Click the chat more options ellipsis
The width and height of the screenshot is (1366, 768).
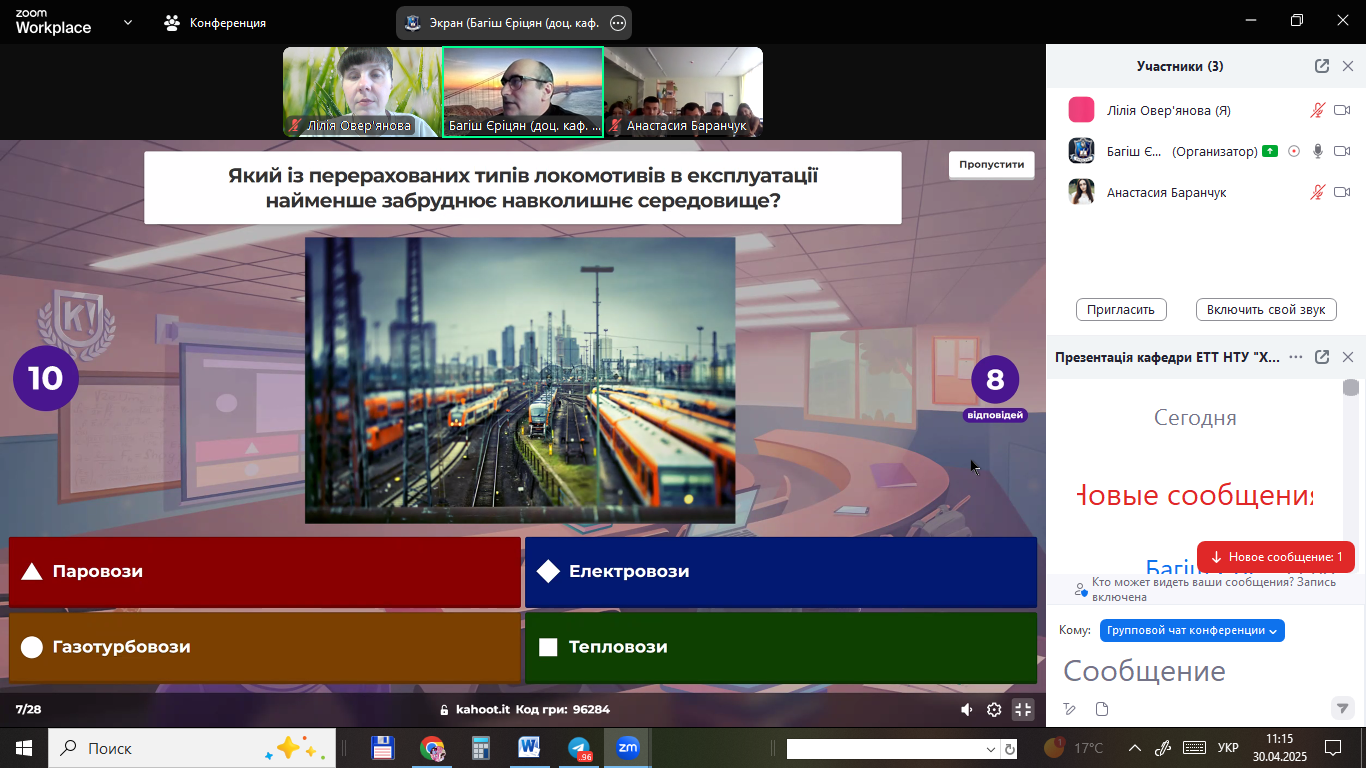[1296, 357]
